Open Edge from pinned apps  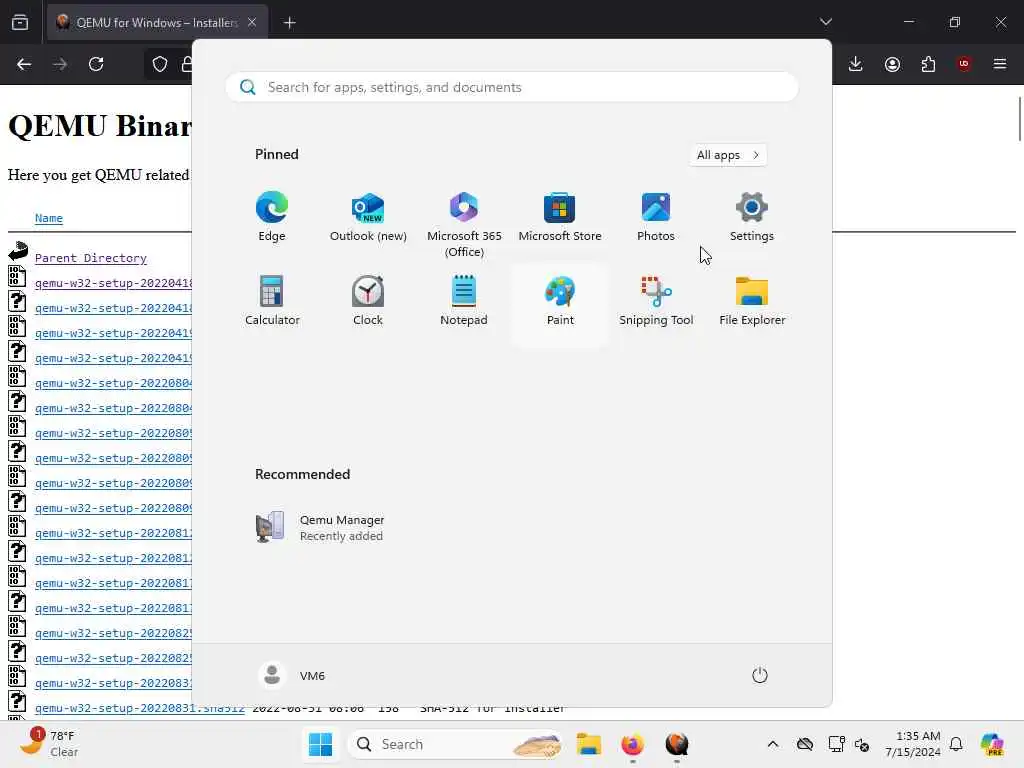(x=272, y=217)
